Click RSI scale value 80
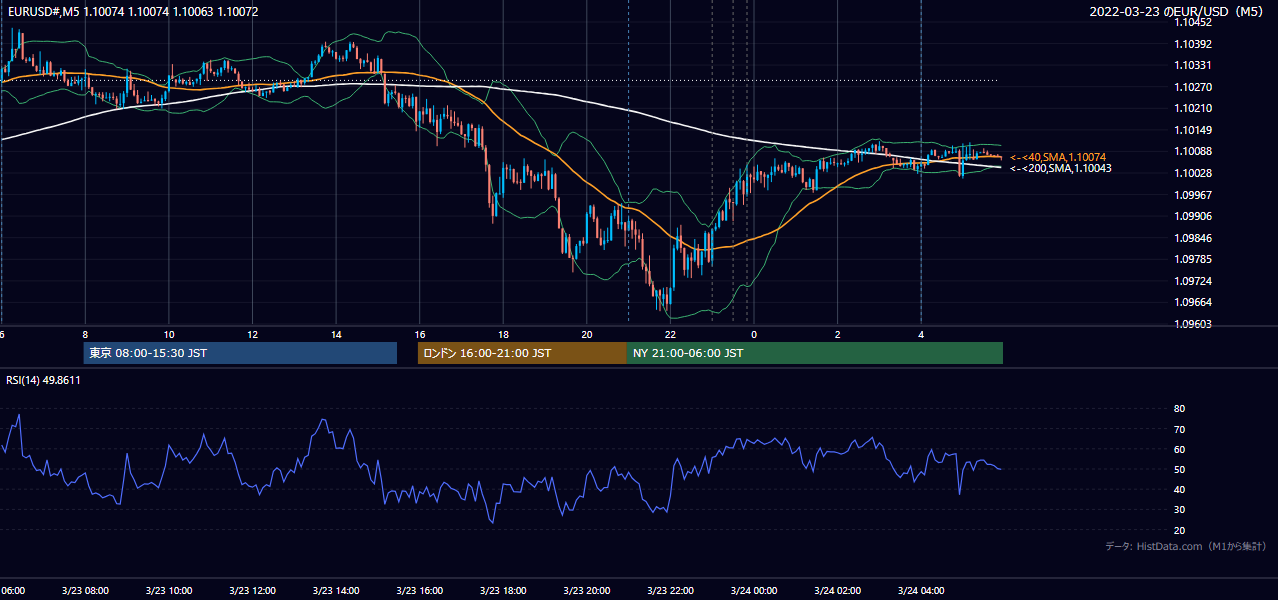 tap(1179, 409)
